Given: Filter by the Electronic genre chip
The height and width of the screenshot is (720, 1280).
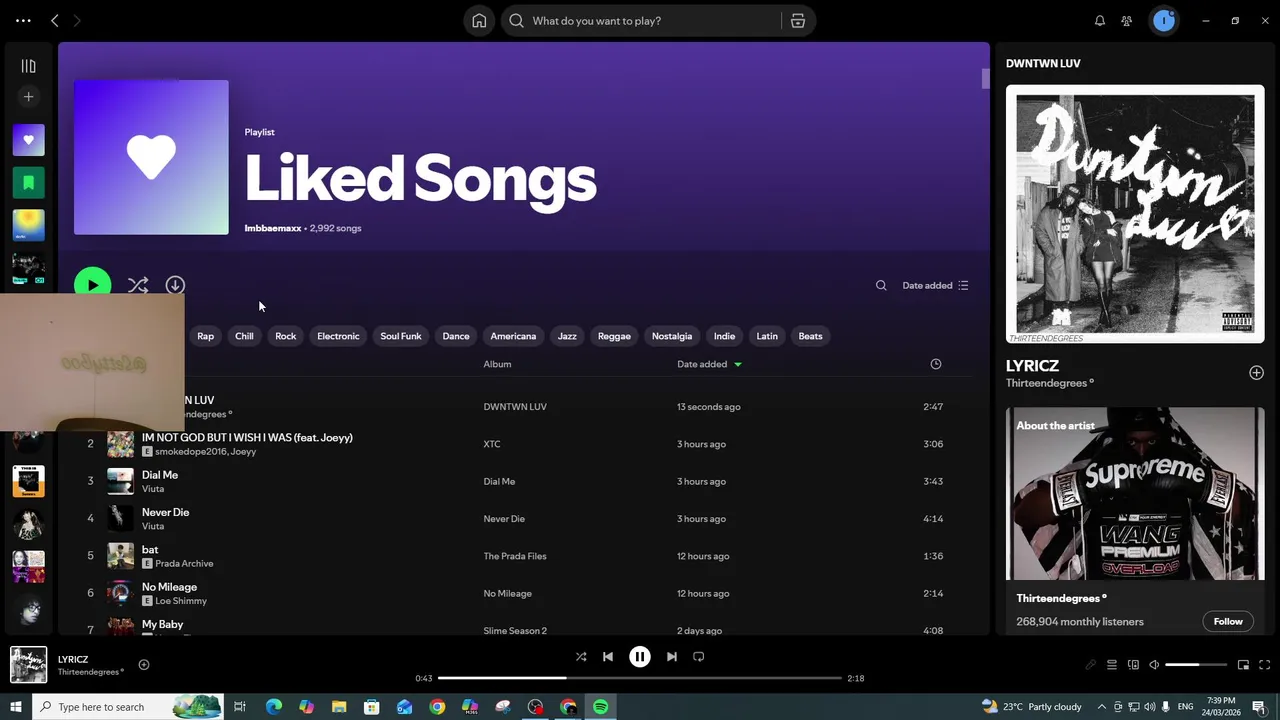Looking at the screenshot, I should click(x=338, y=336).
